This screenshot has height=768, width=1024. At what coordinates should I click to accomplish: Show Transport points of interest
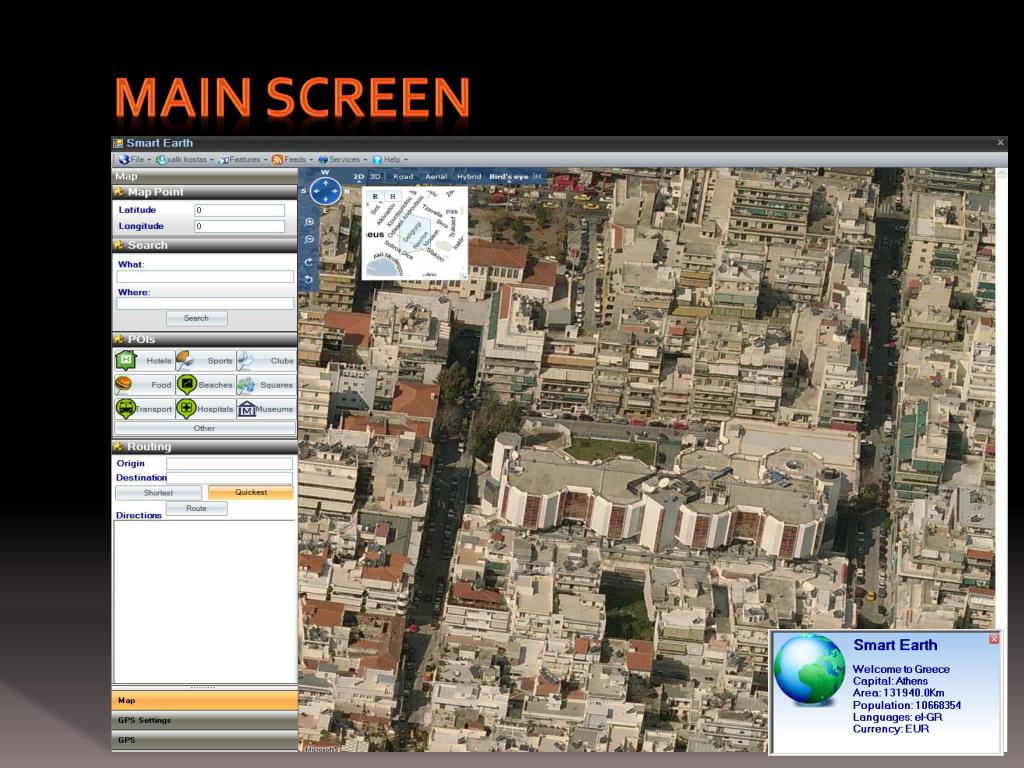pyautogui.click(x=144, y=409)
